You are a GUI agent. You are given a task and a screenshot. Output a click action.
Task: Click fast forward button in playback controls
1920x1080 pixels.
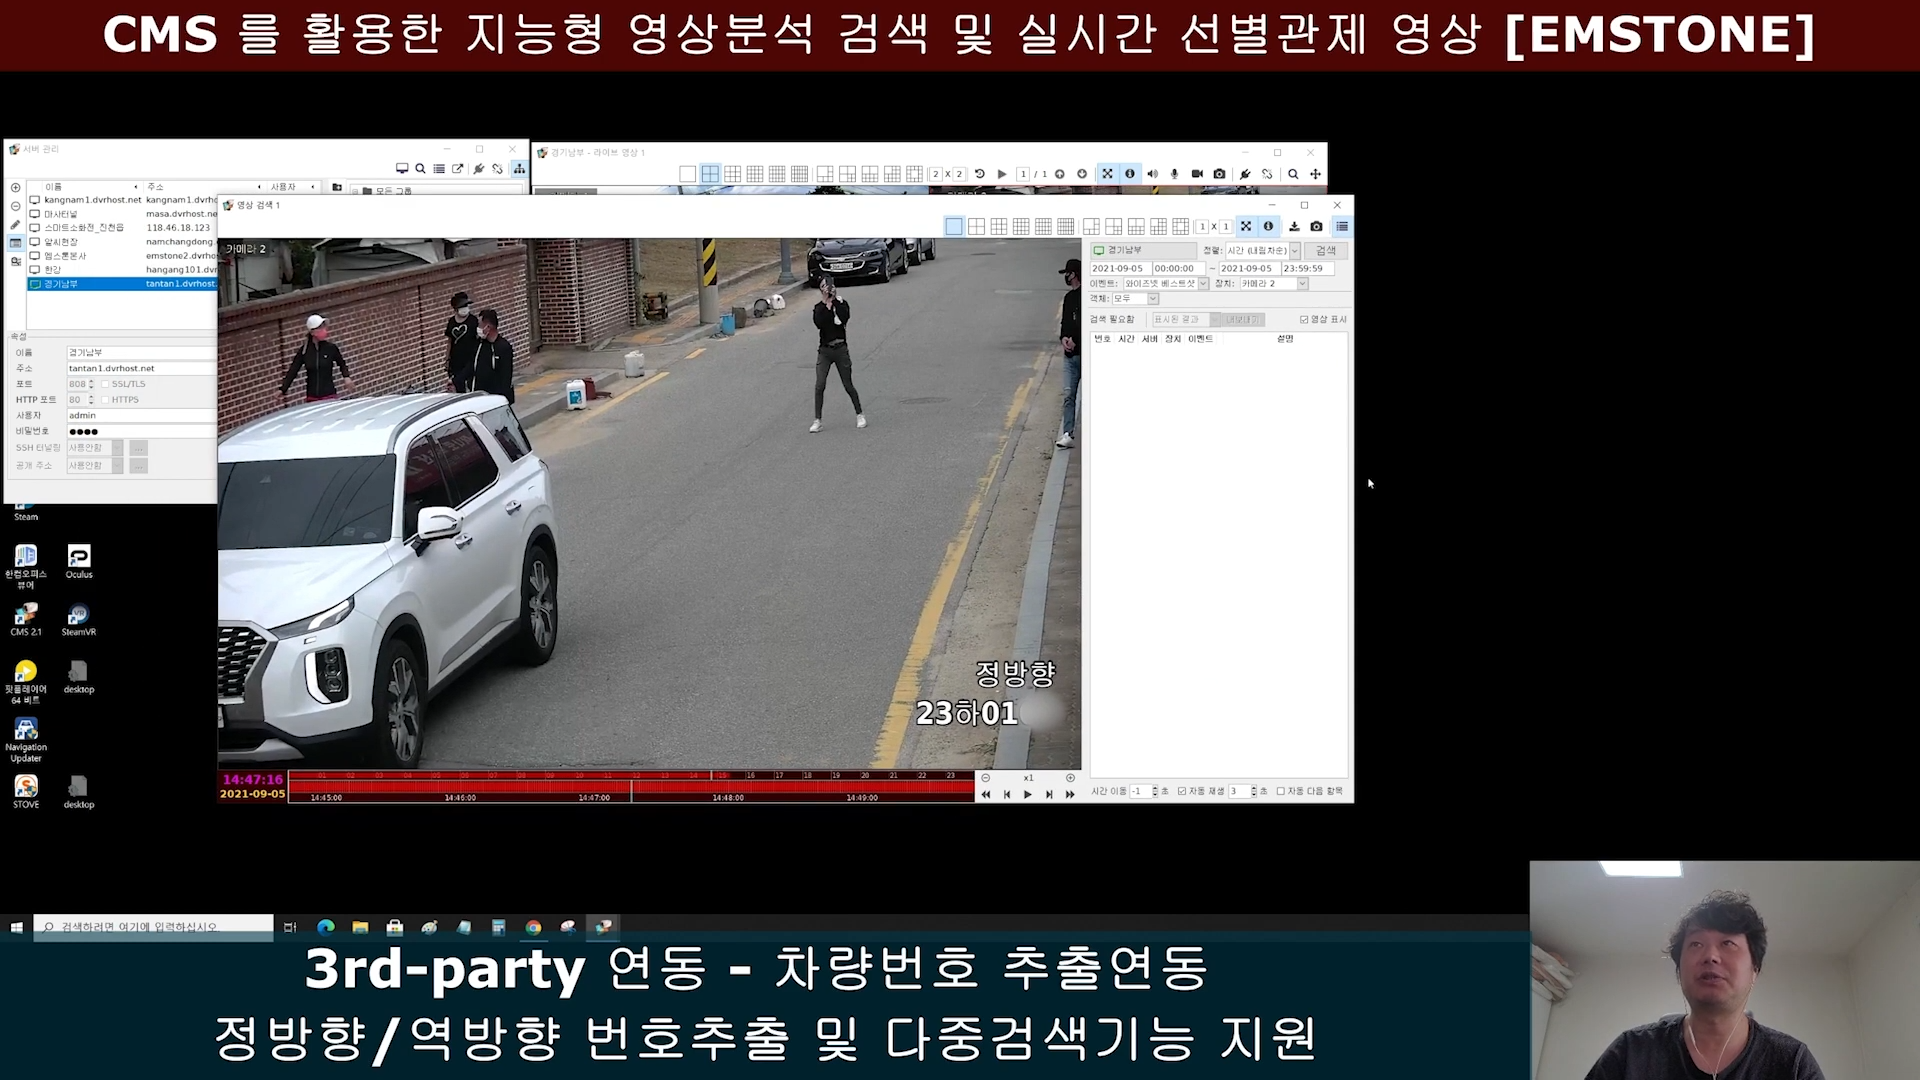[1070, 795]
